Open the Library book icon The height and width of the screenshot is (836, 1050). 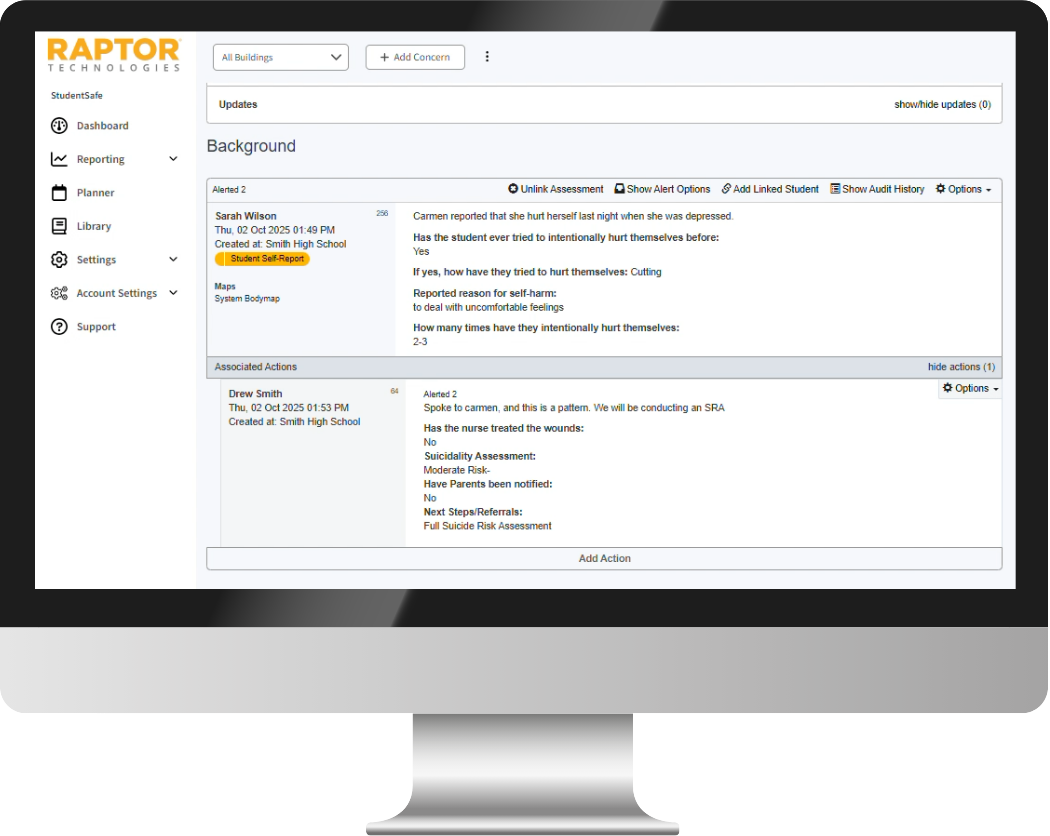click(x=59, y=226)
